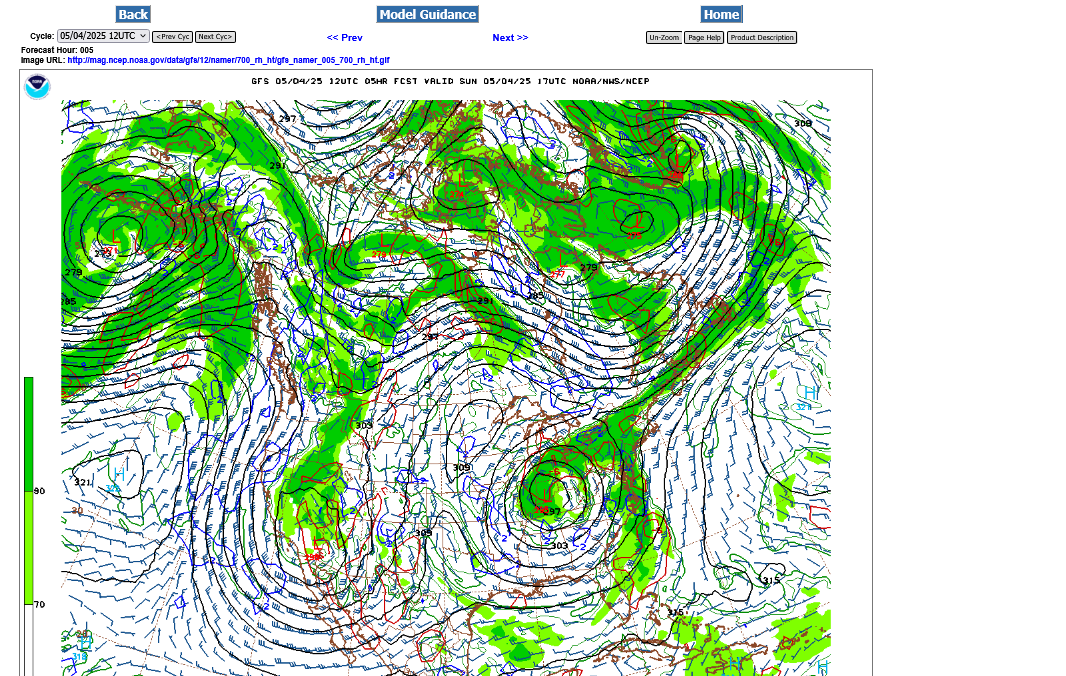This screenshot has height=676, width=1066.
Task: Load the next cycle with Next Cyc
Action: (x=216, y=37)
